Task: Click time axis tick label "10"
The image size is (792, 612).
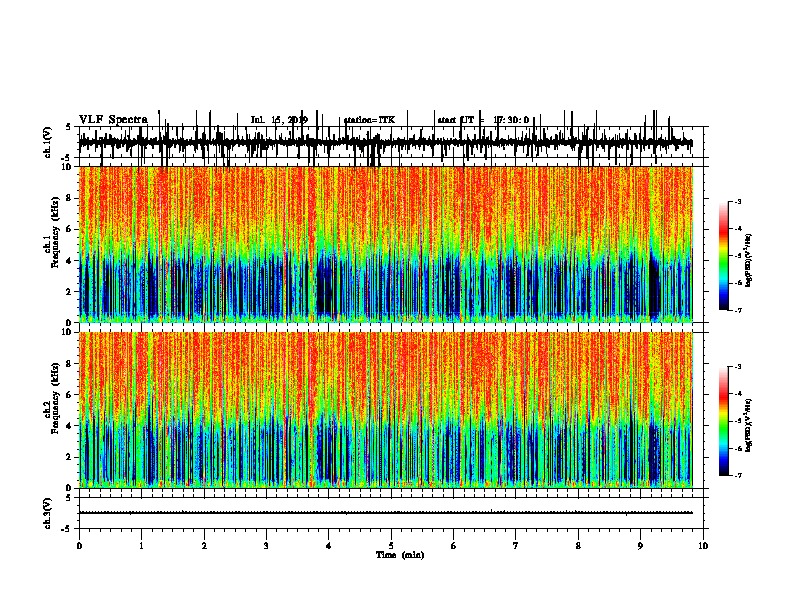Action: pos(703,546)
